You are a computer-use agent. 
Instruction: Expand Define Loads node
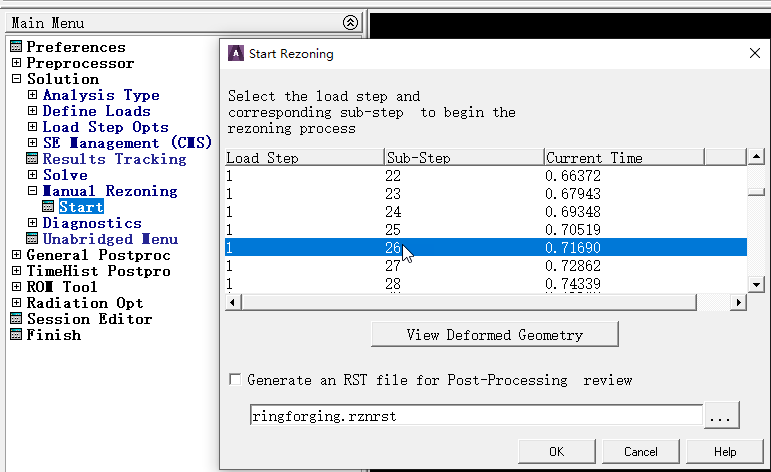(x=32, y=111)
